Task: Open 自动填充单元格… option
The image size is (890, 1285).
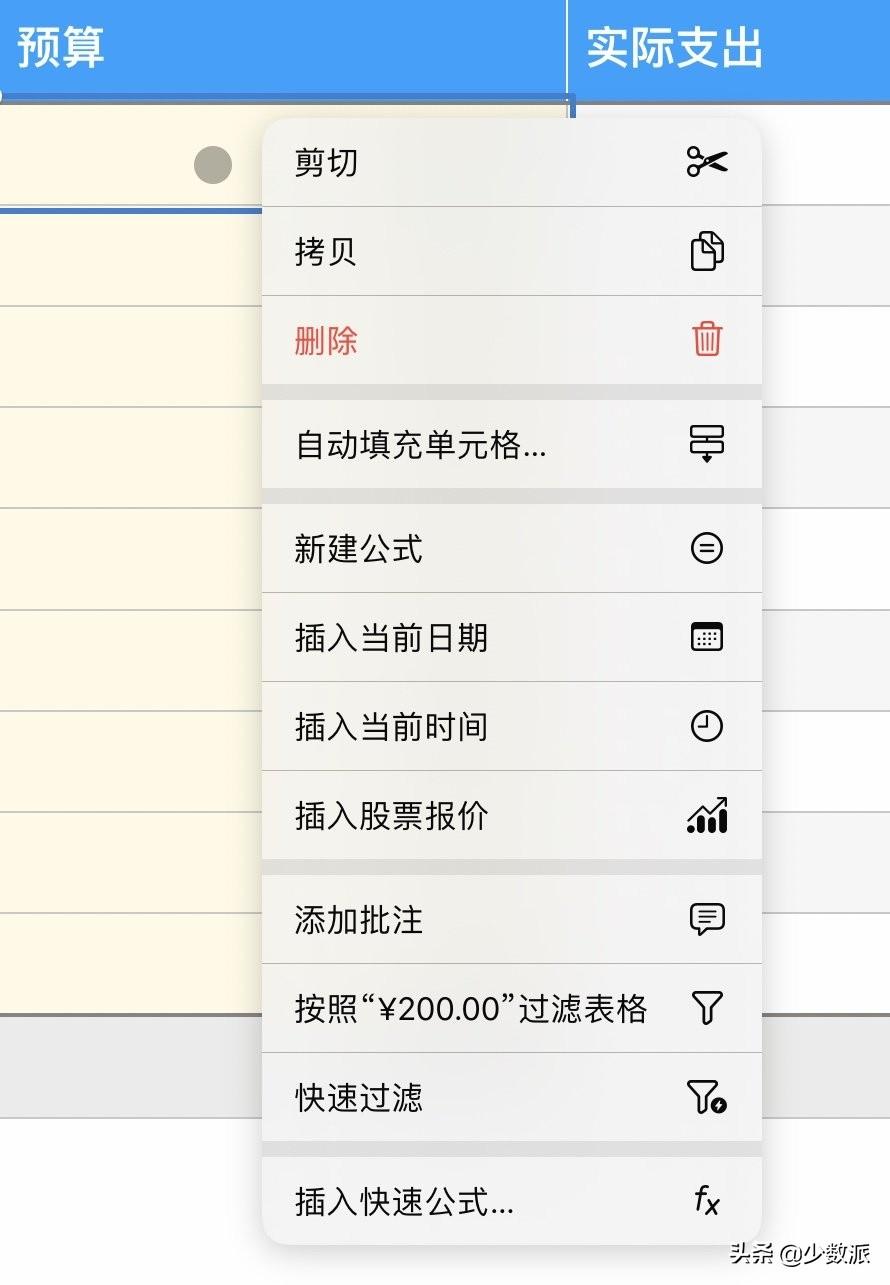Action: (x=512, y=444)
